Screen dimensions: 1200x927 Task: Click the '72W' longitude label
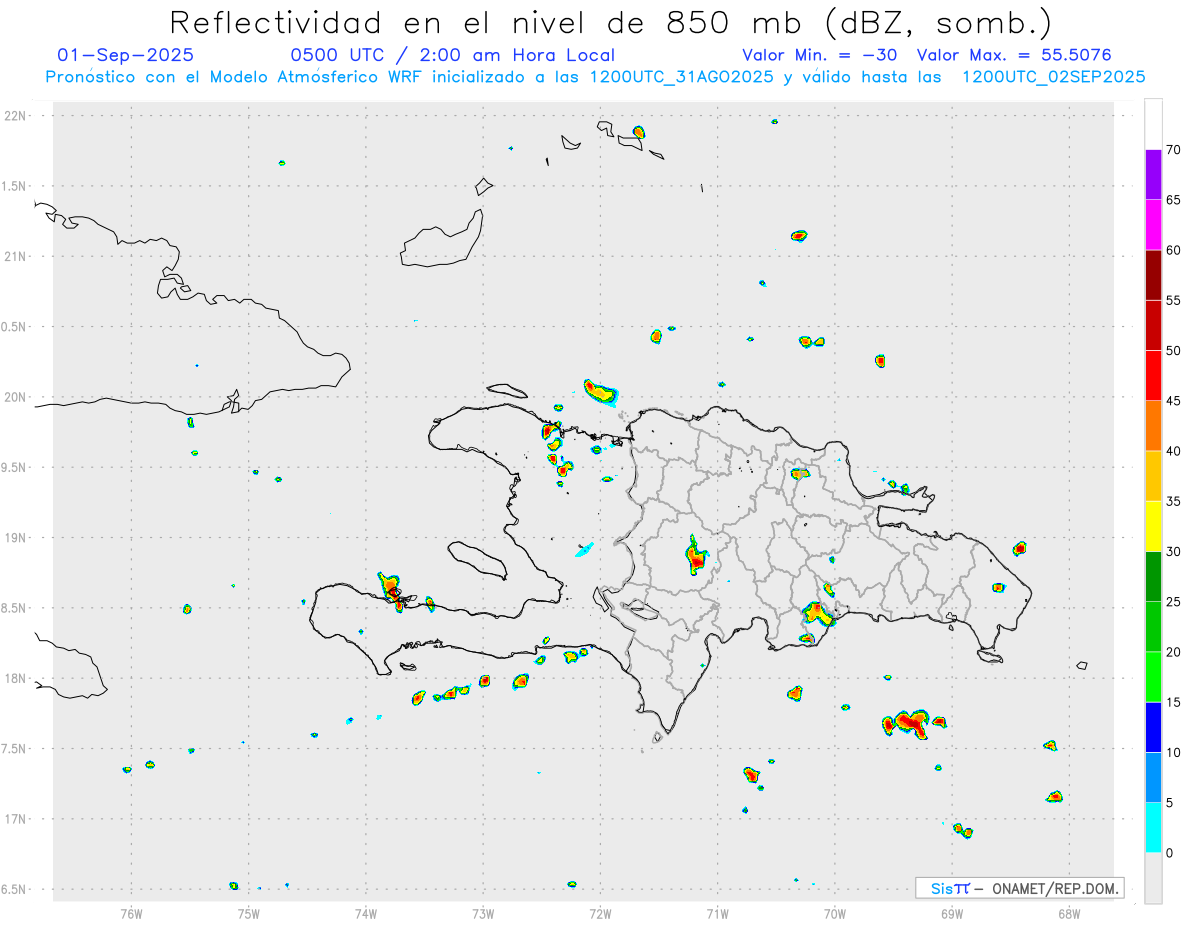click(x=600, y=912)
